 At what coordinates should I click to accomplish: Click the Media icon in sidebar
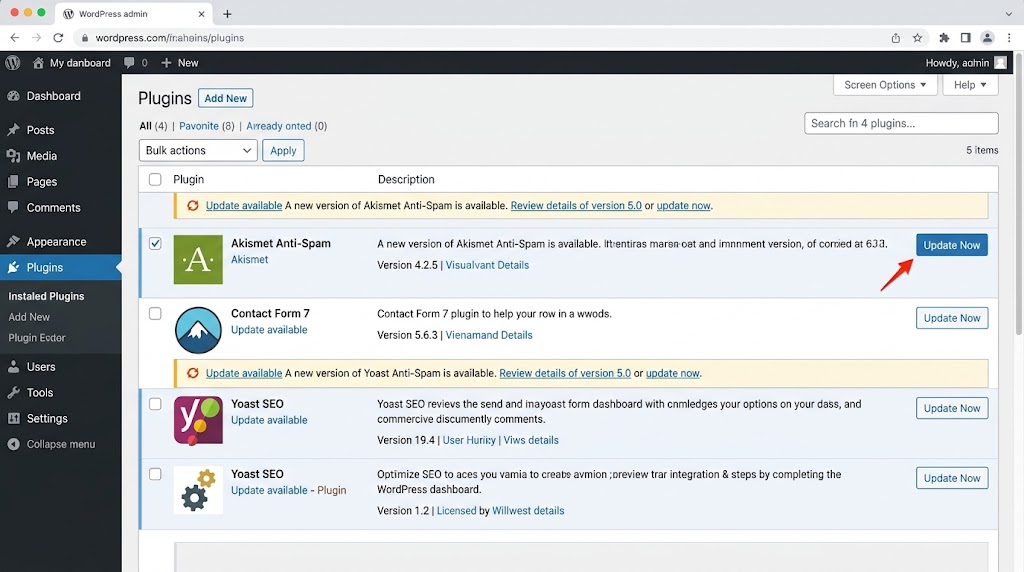[13, 156]
